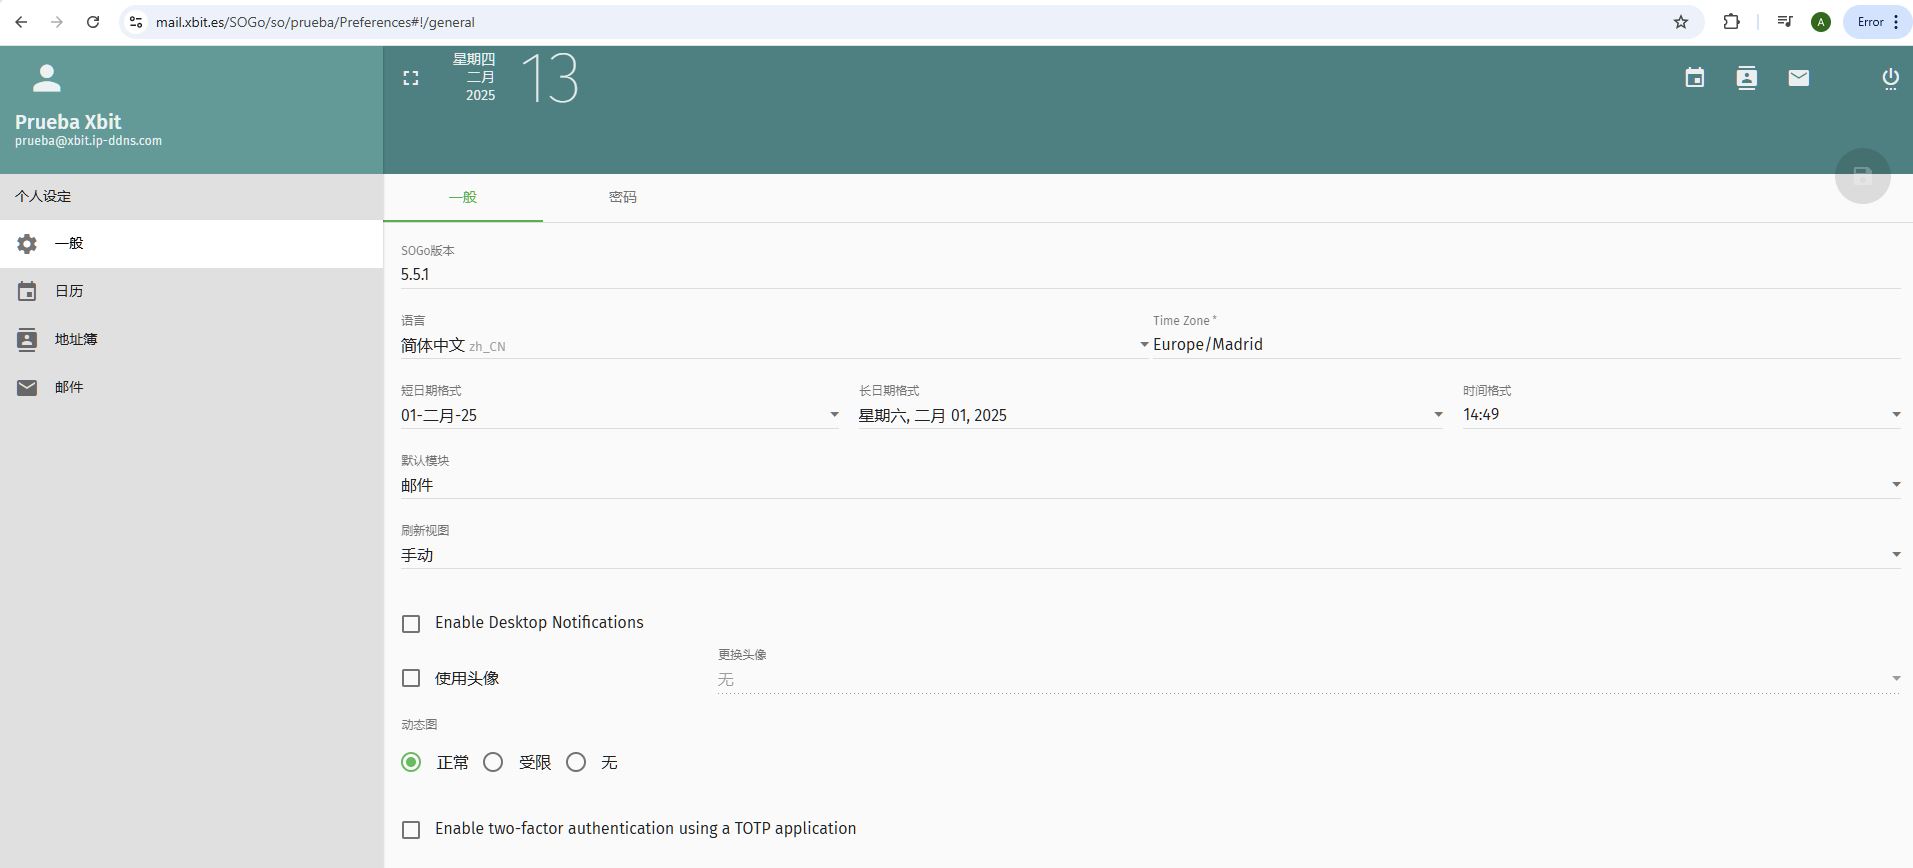Open the browser profile avatar A
1913x868 pixels.
(x=1820, y=22)
